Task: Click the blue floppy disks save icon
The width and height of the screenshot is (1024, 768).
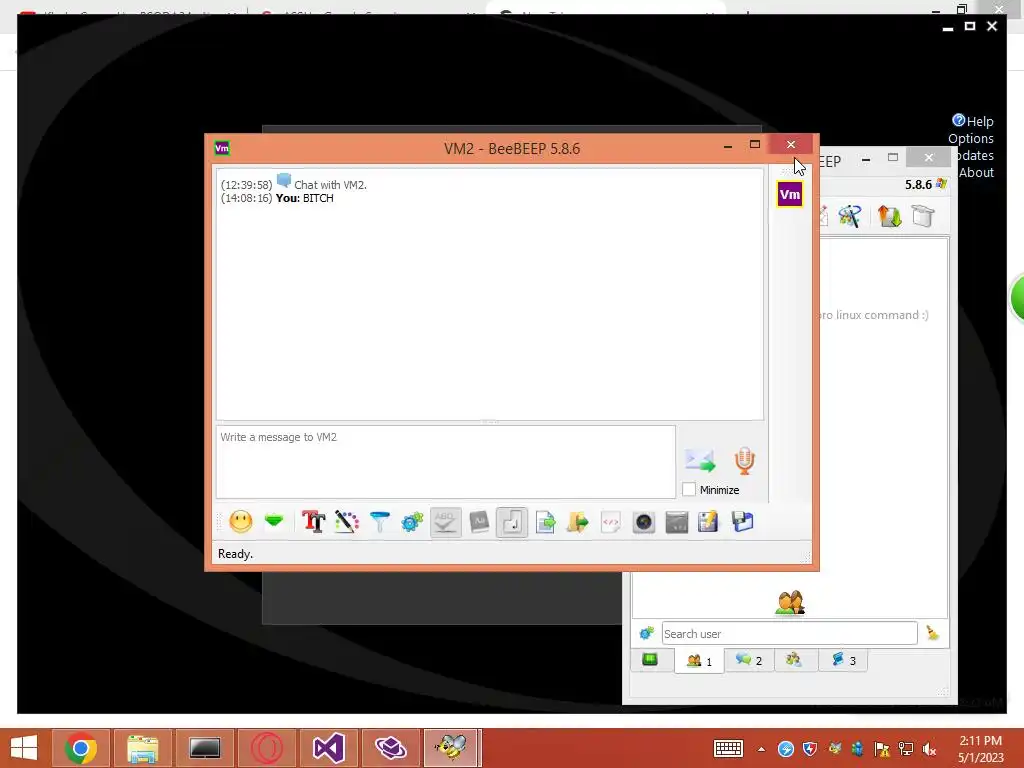Action: click(x=743, y=522)
